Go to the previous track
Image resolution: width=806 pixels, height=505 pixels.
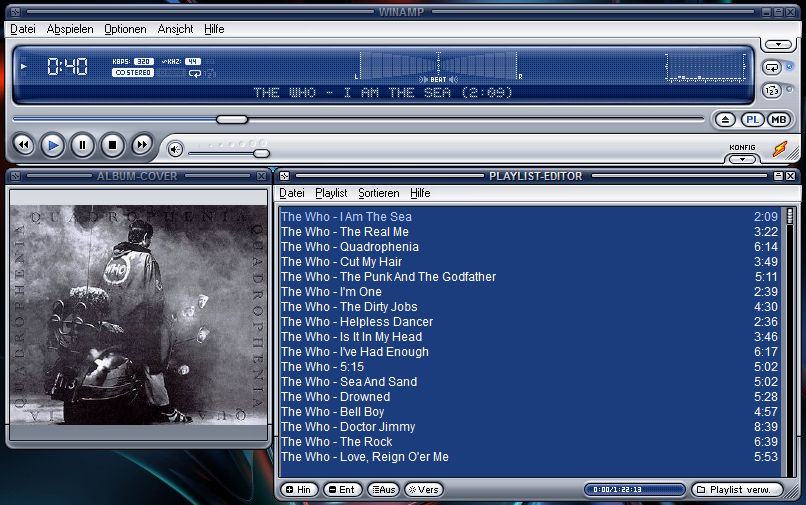[23, 145]
